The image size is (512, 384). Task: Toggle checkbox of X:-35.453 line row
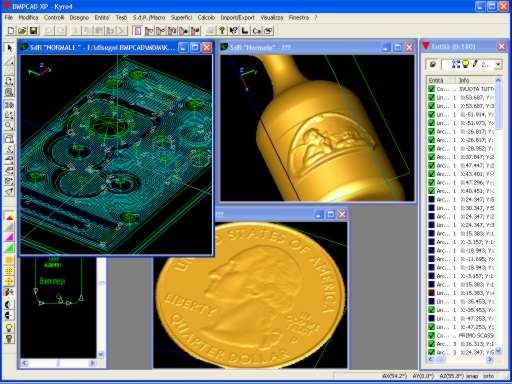click(431, 310)
